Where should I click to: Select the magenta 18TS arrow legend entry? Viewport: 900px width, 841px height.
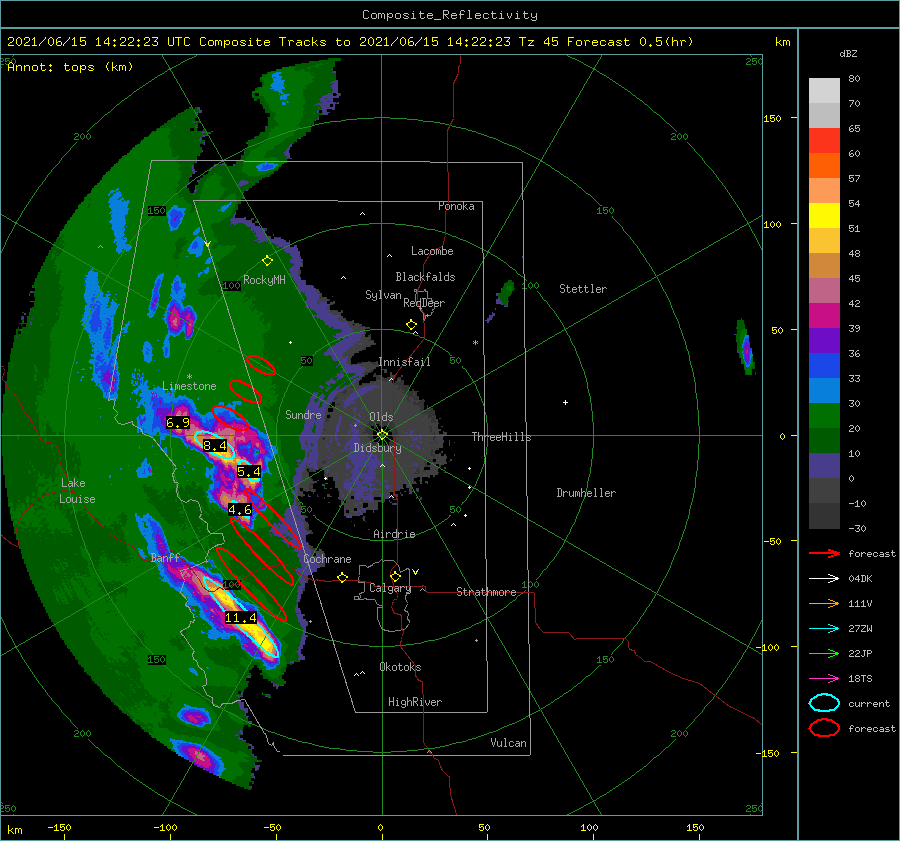tap(824, 679)
